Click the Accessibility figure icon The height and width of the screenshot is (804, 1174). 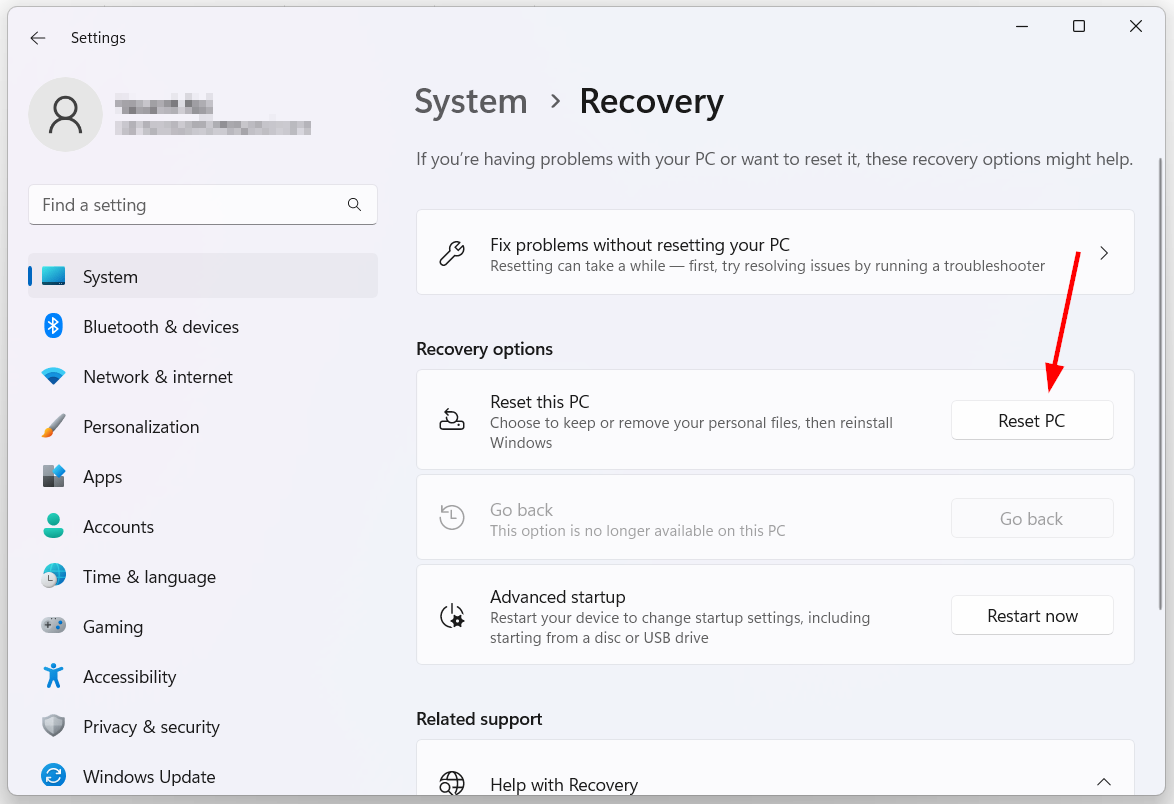(x=53, y=676)
